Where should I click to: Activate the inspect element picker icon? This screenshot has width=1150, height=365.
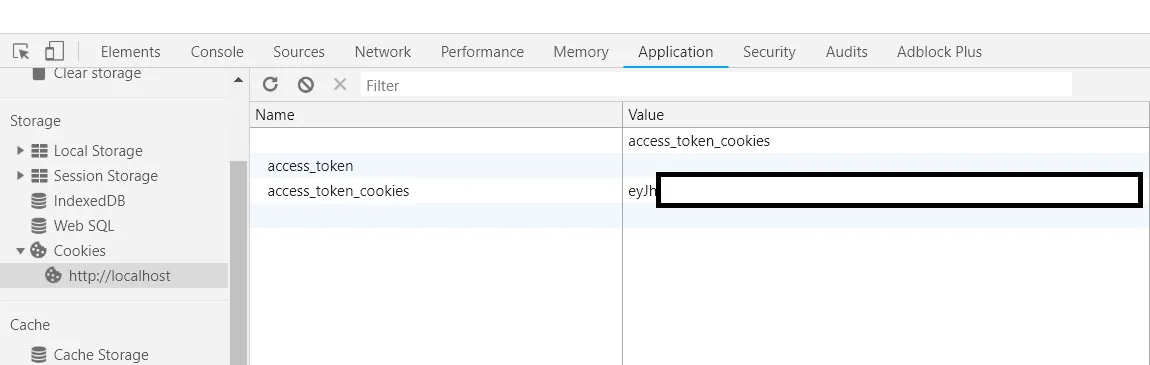(21, 51)
